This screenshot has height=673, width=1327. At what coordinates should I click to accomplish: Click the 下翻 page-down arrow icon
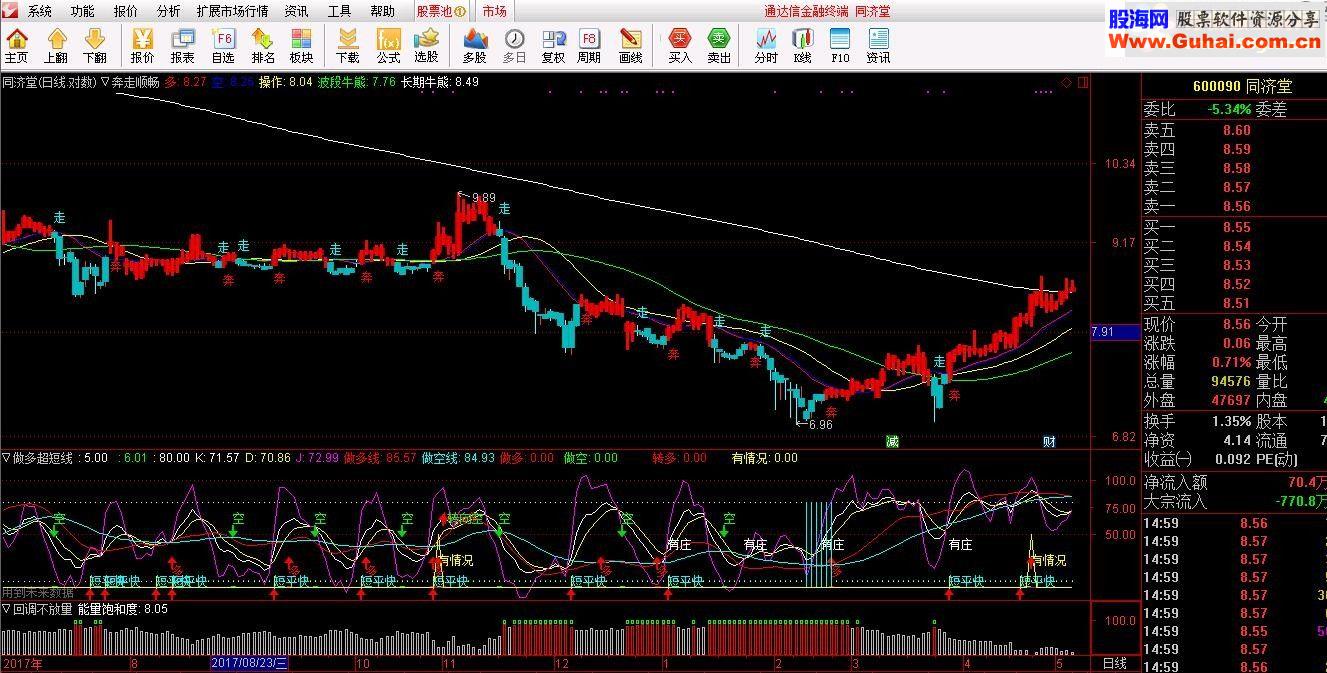tap(95, 46)
